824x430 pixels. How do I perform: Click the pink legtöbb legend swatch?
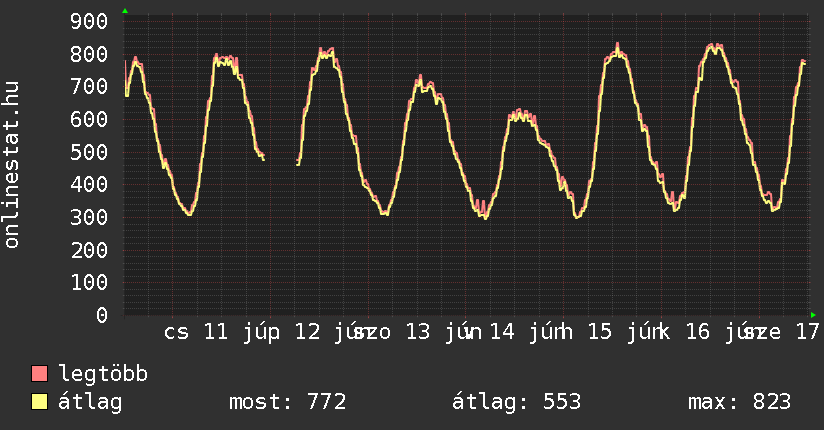(39, 373)
